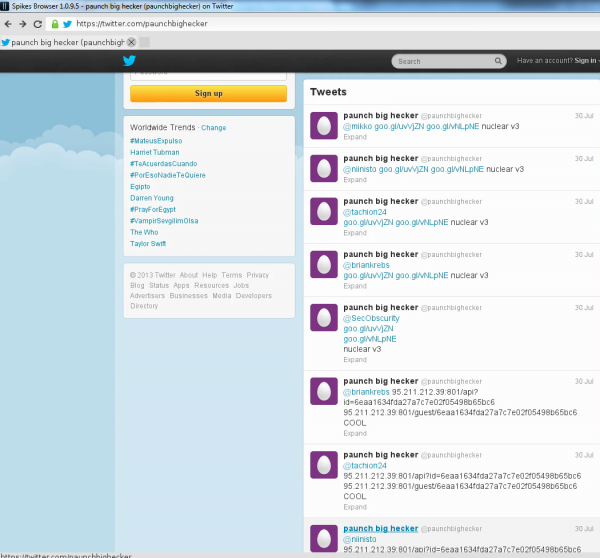The height and width of the screenshot is (558, 600).
Task: Click the egg avatar beside @mikko tweet
Action: pyautogui.click(x=323, y=125)
